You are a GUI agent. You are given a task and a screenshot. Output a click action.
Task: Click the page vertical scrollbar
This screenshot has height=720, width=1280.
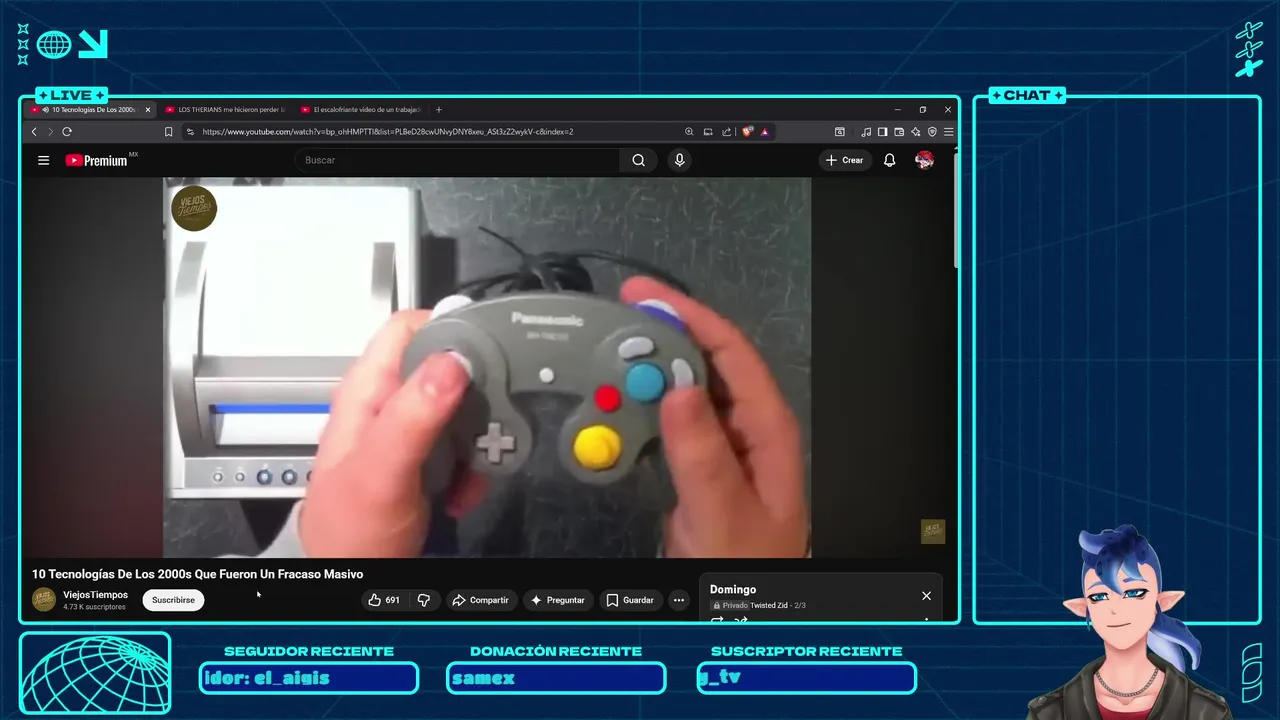[x=956, y=210]
